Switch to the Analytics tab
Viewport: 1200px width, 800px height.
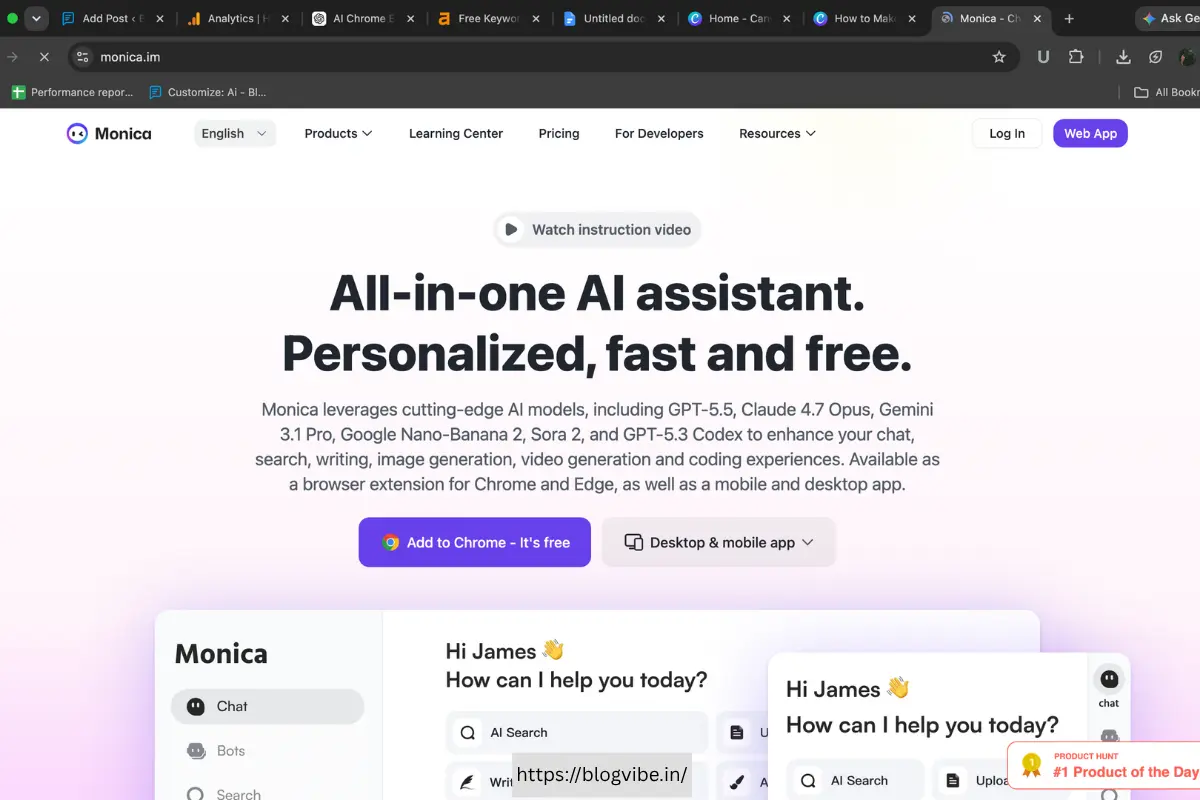coord(238,18)
